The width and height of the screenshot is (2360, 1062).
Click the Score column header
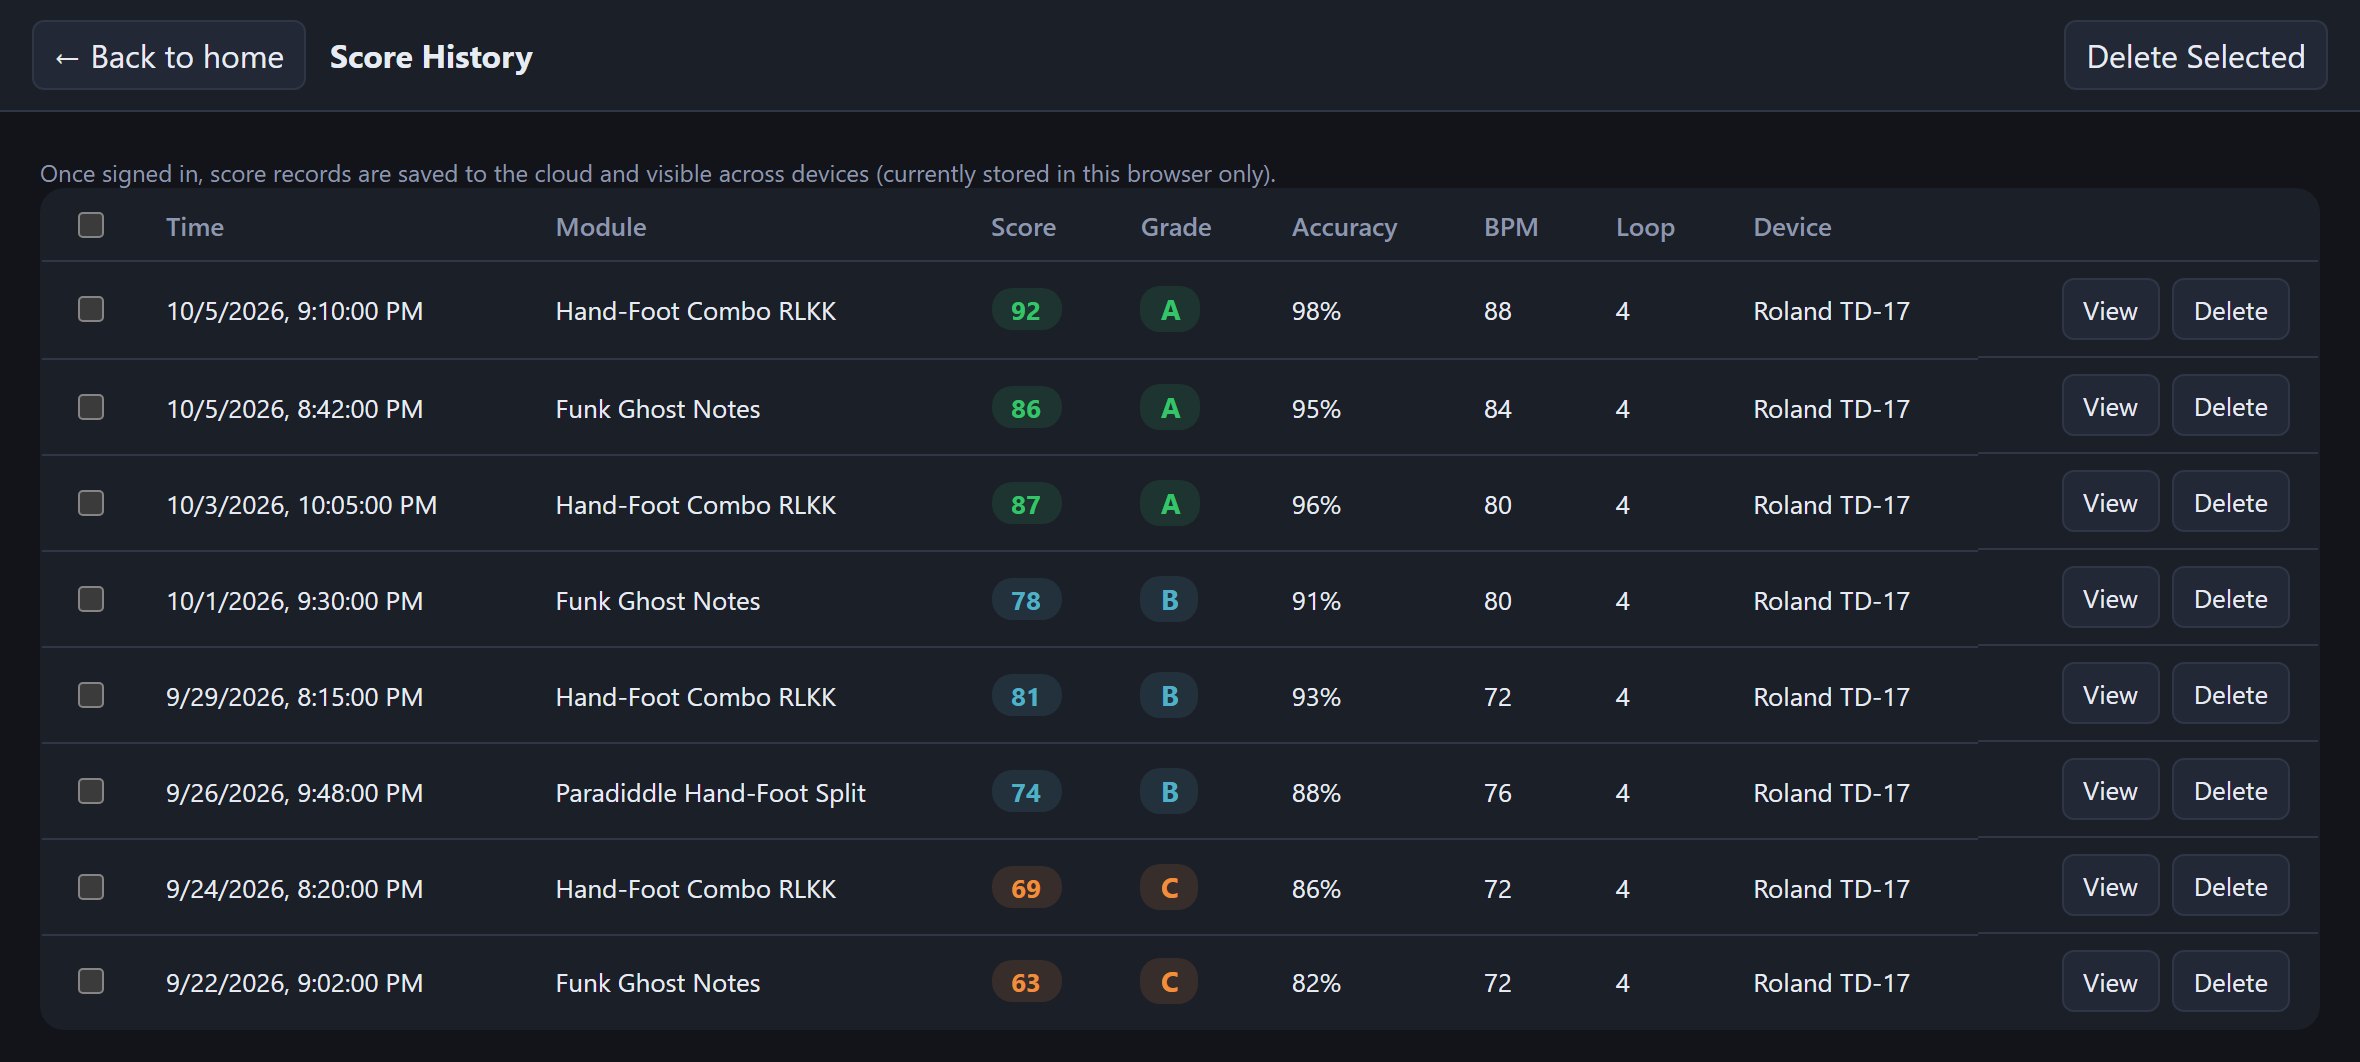coord(1023,227)
